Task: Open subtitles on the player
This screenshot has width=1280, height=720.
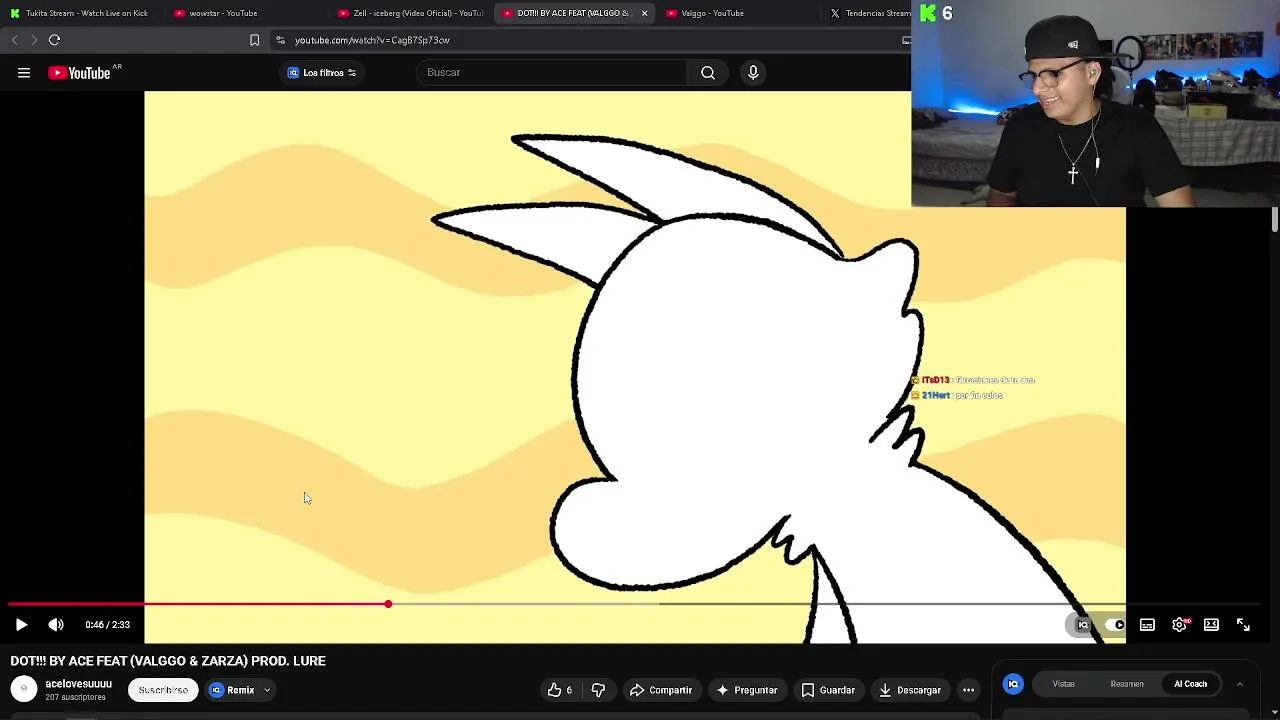Action: [x=1147, y=625]
